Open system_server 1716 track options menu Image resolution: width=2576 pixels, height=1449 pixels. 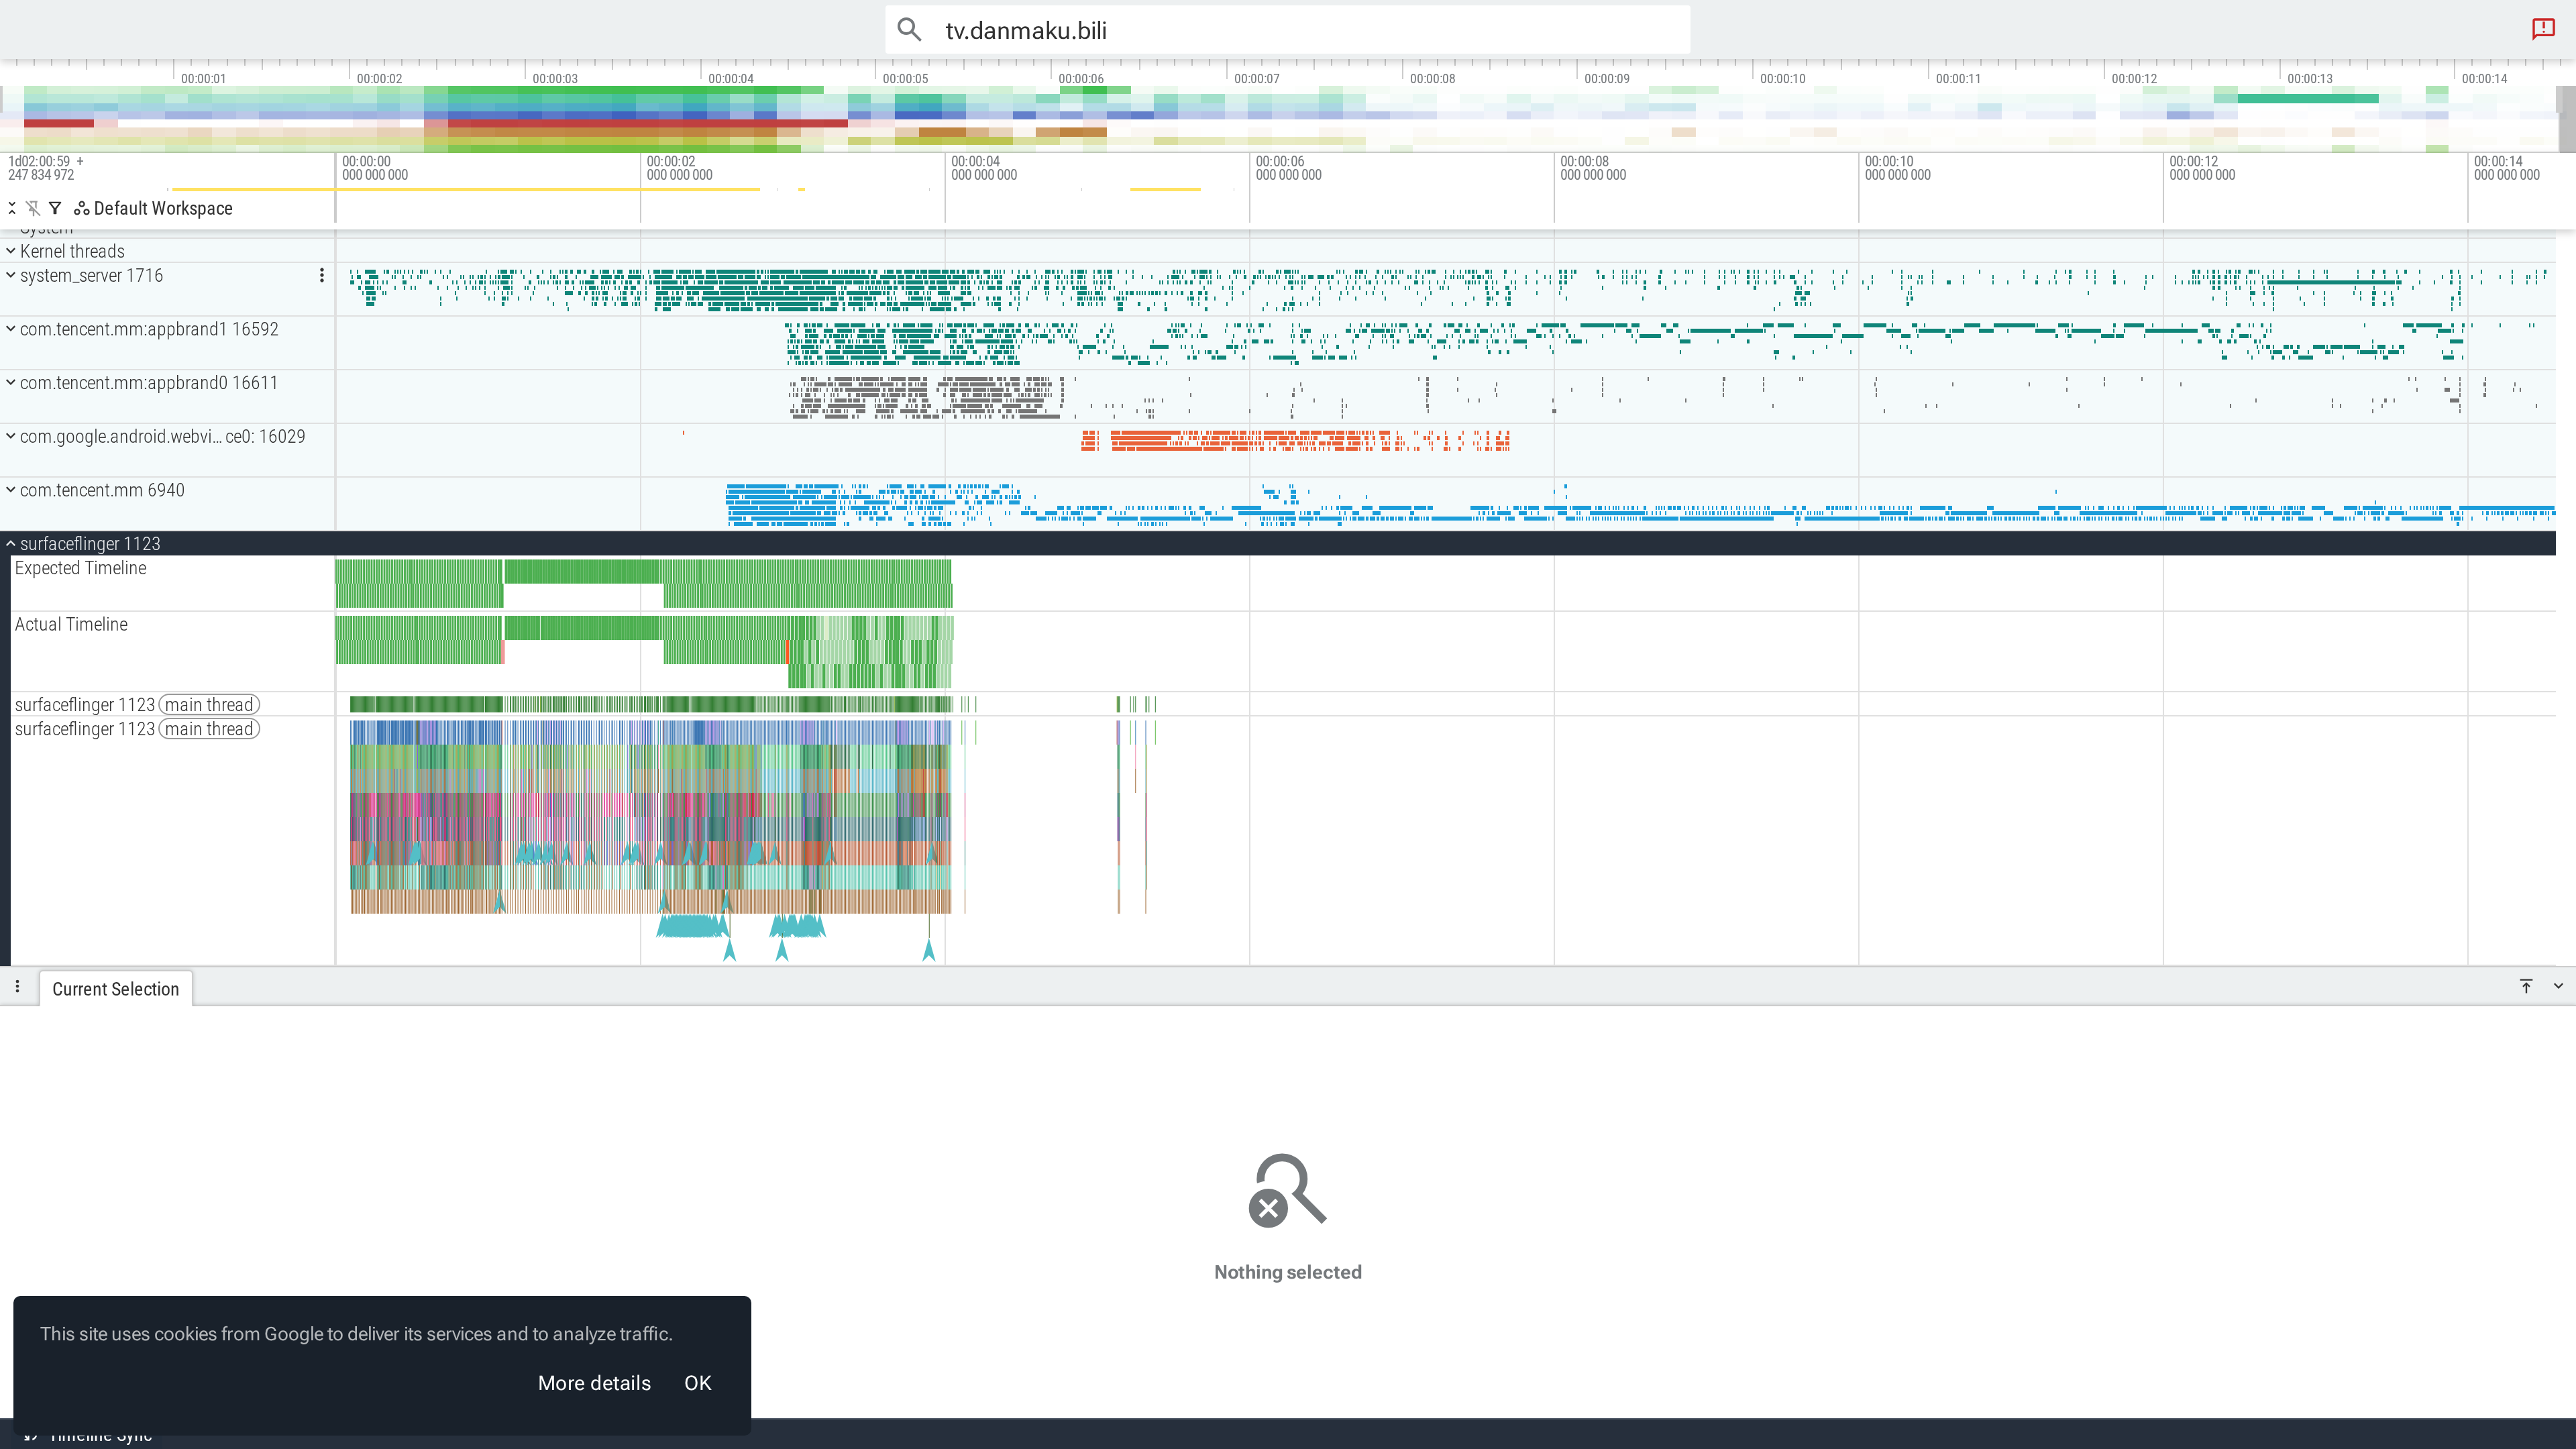click(321, 275)
